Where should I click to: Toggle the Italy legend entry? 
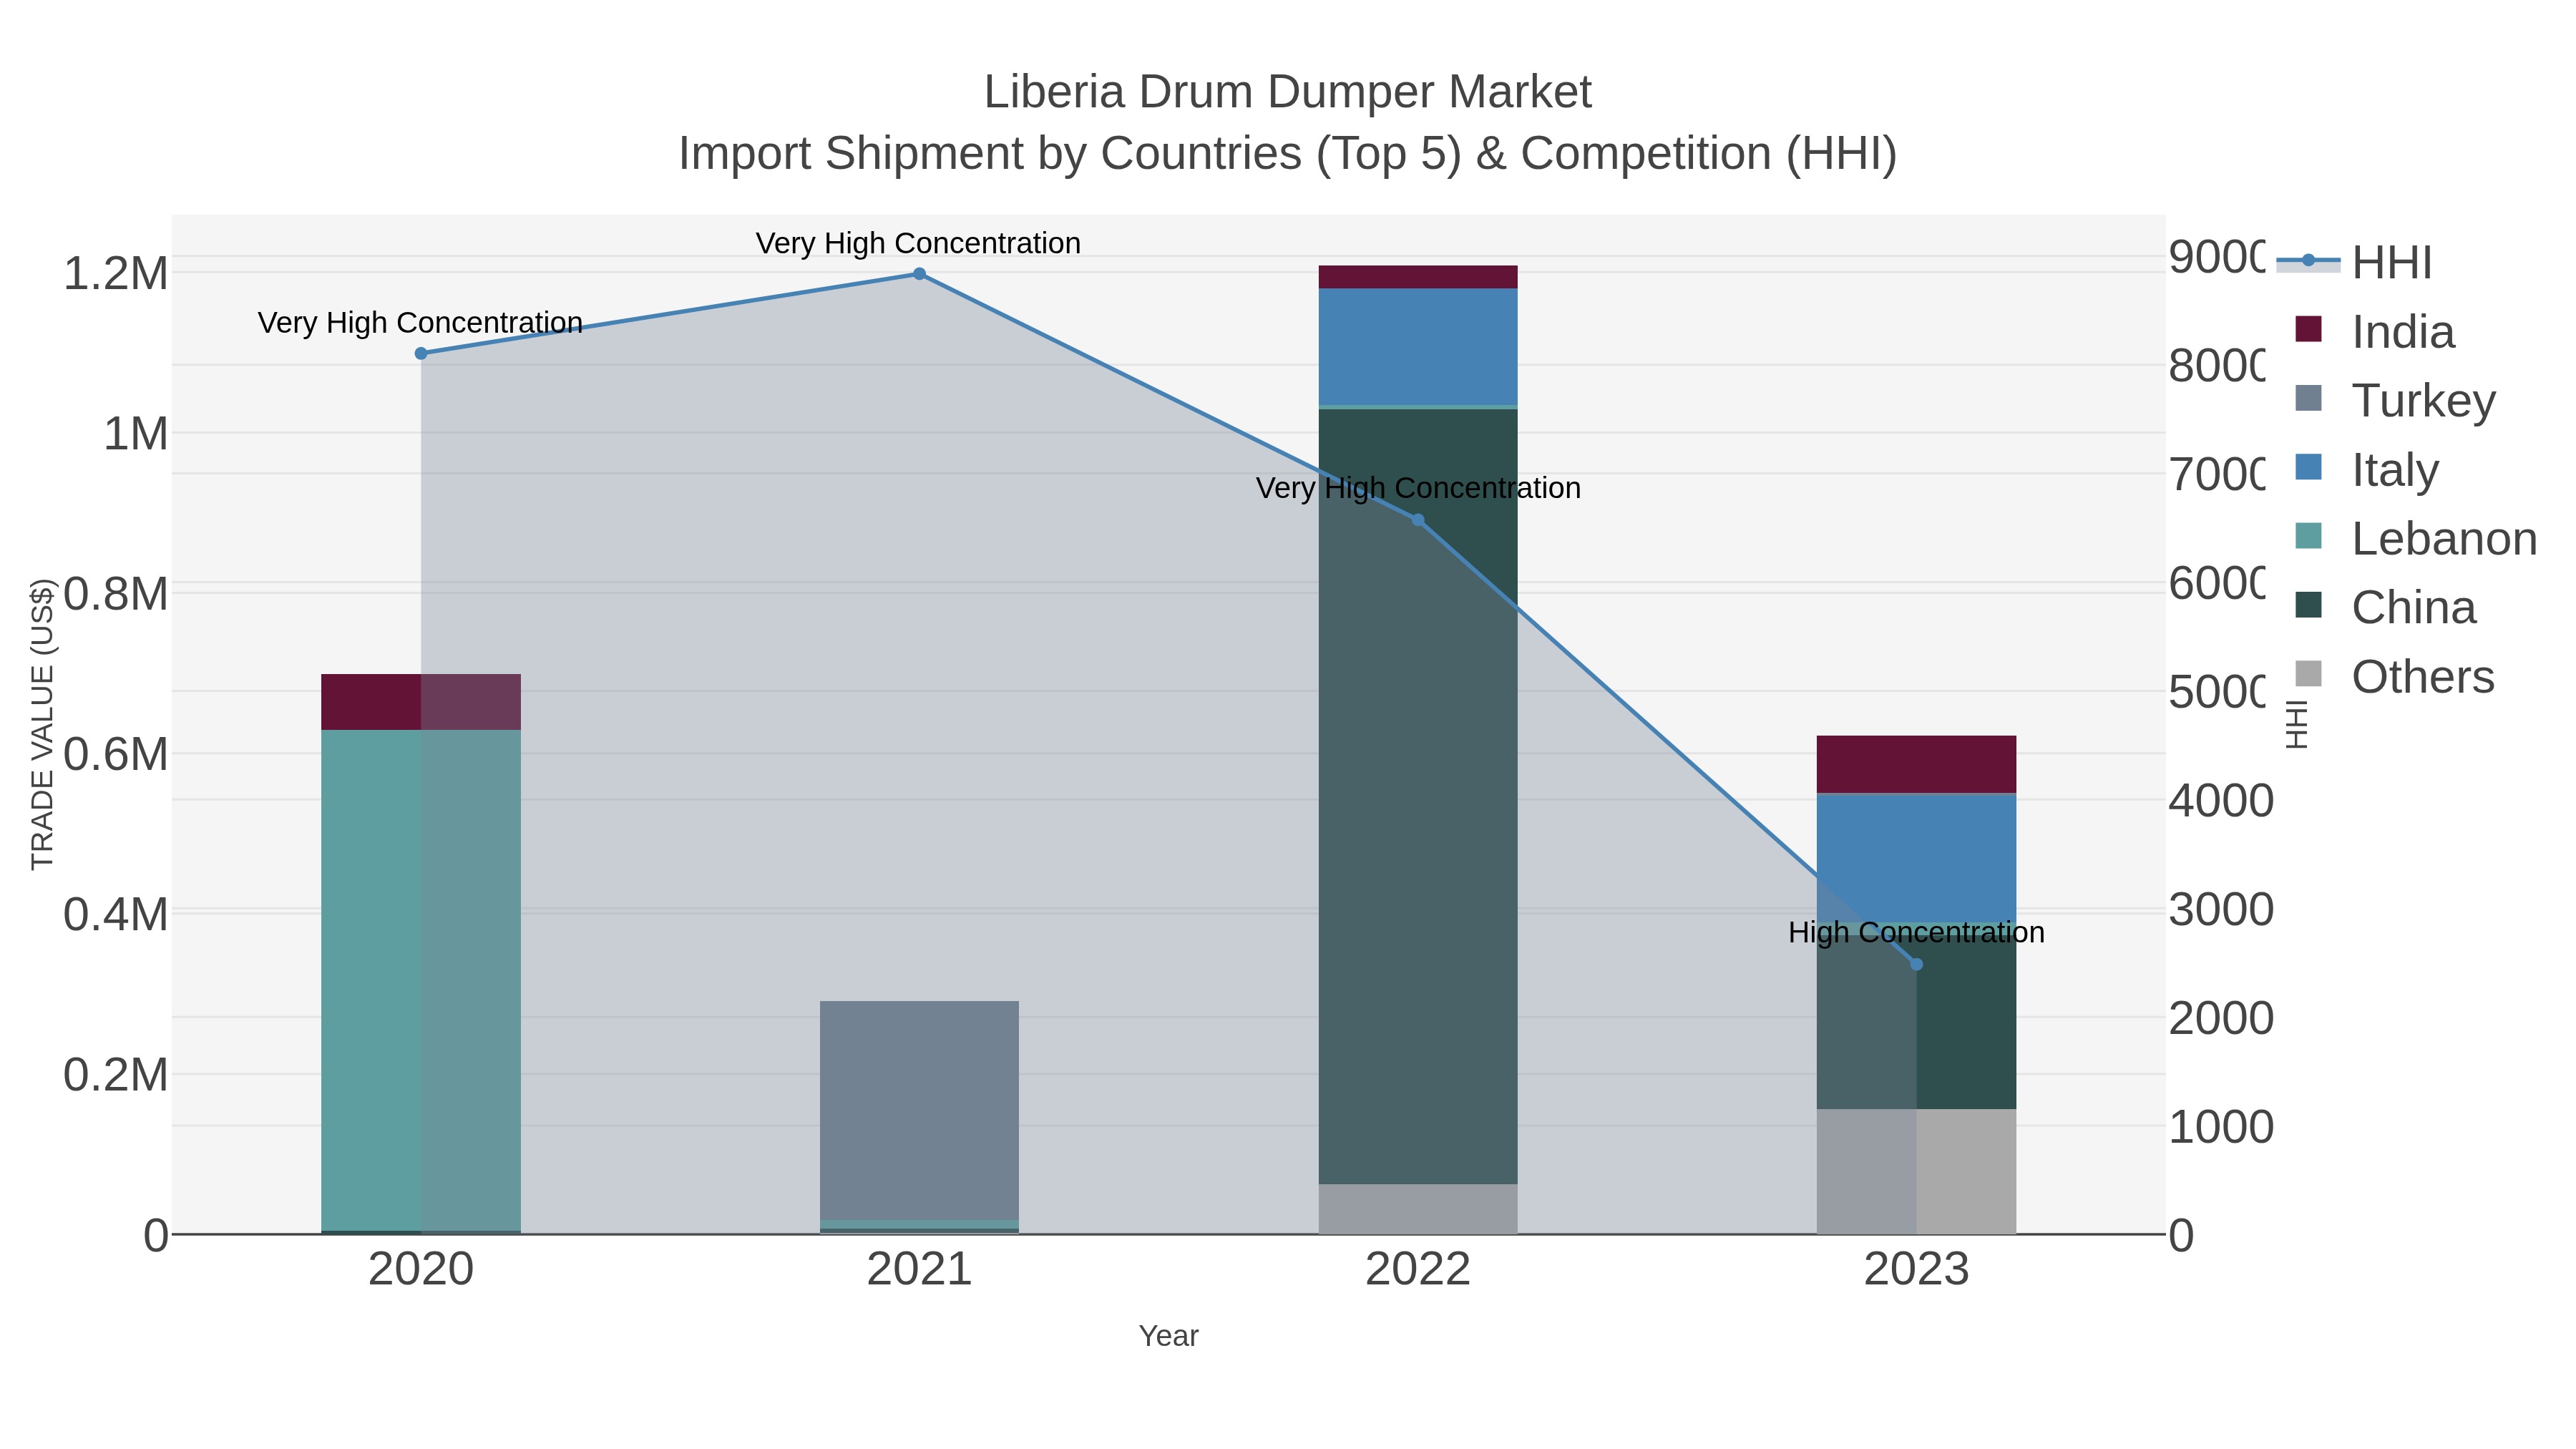[x=2367, y=469]
